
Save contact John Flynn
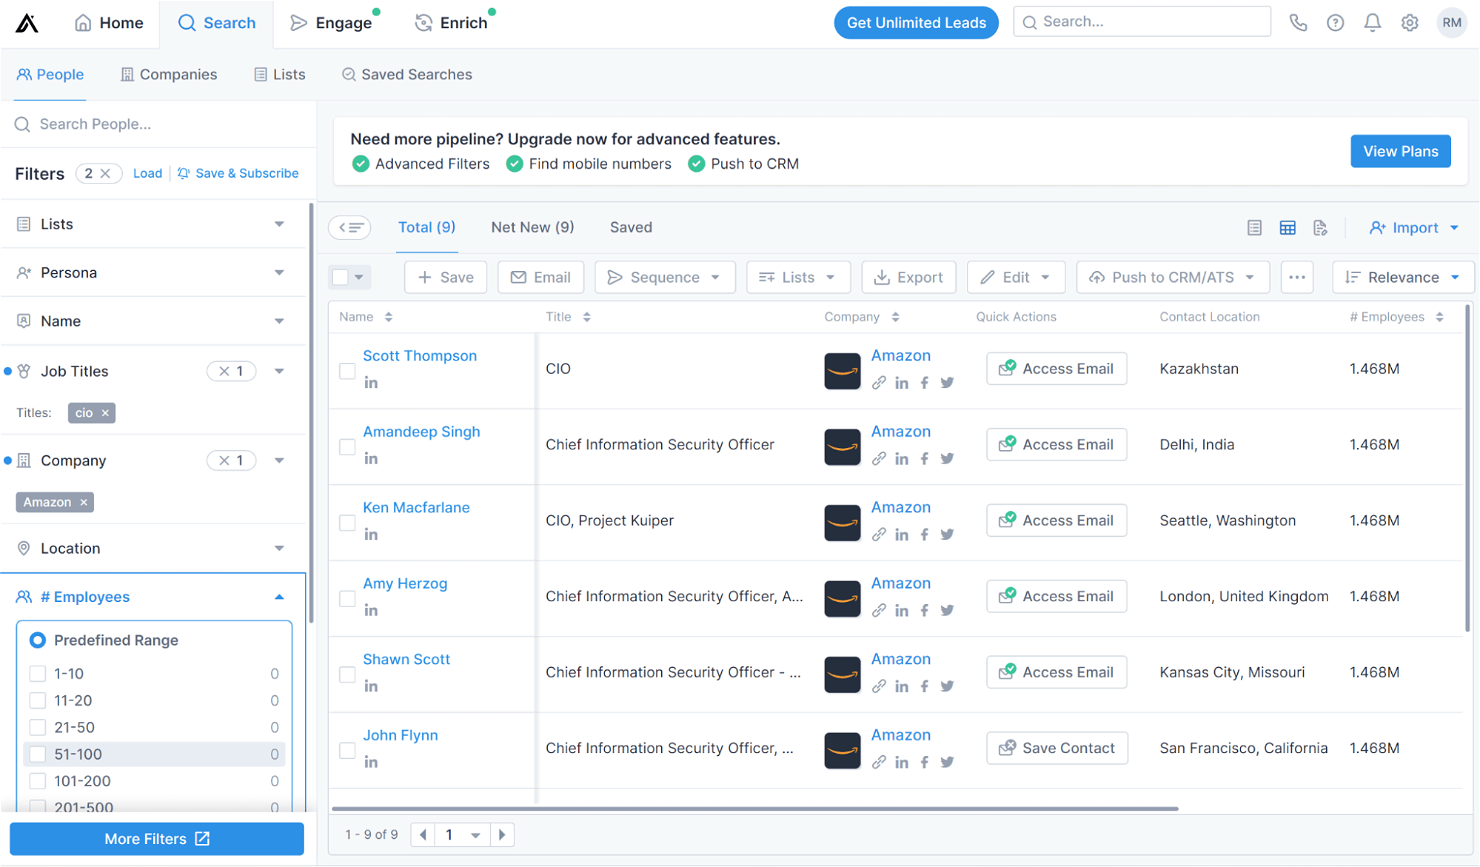[1057, 748]
